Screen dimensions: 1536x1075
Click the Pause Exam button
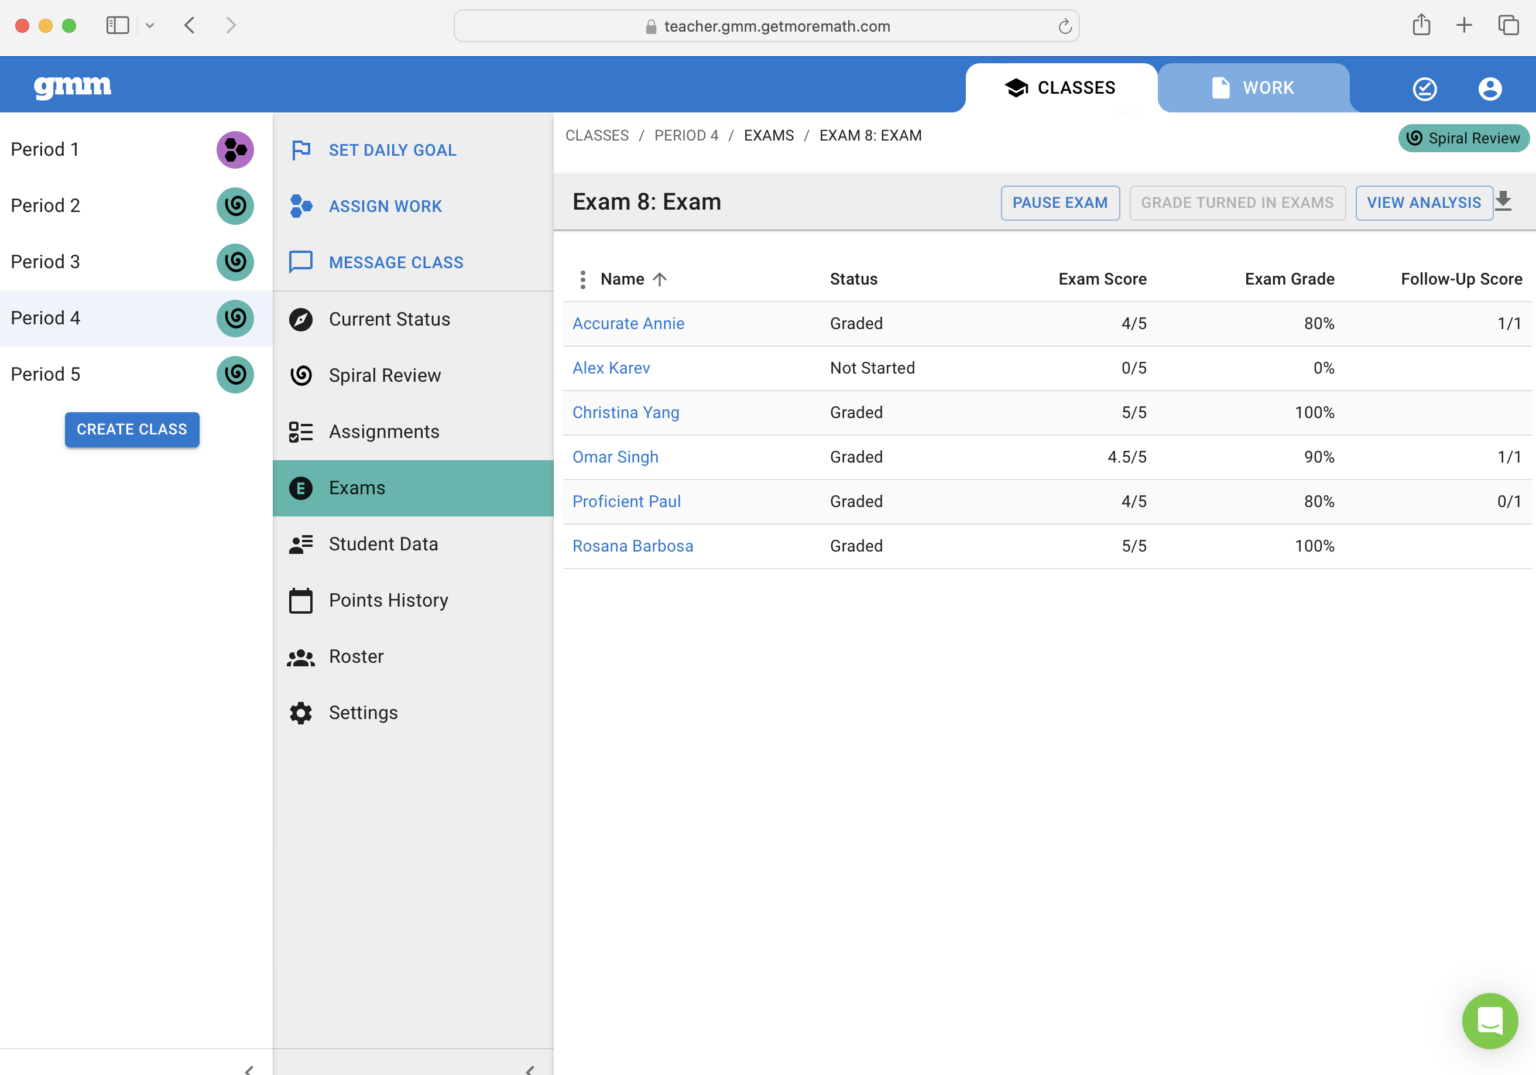pos(1060,202)
